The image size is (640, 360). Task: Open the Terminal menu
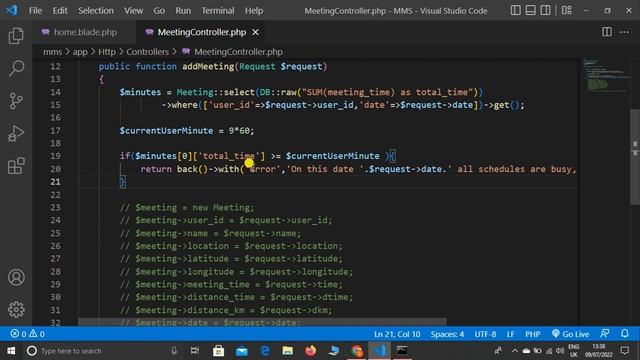coord(218,11)
